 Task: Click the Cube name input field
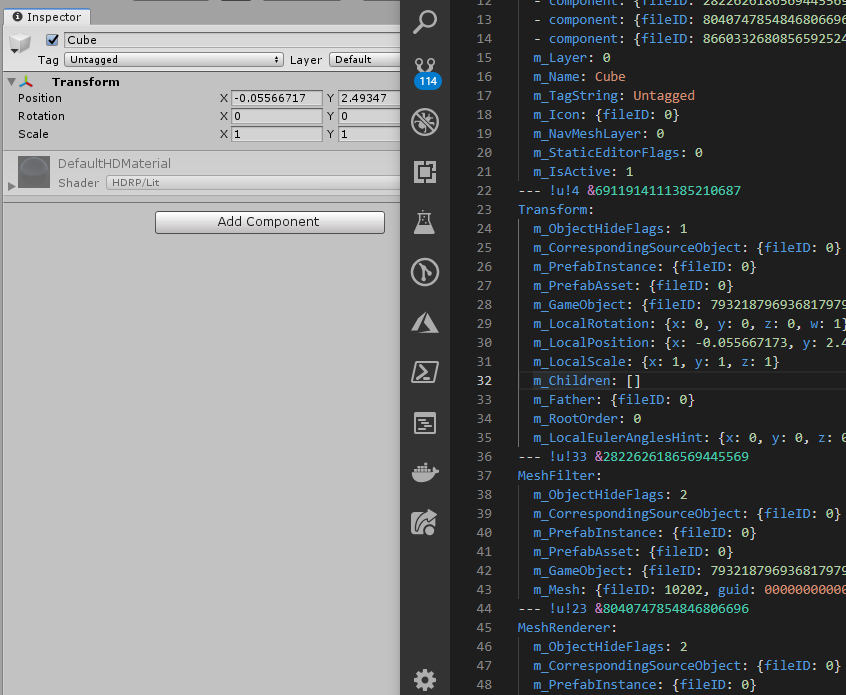tap(232, 40)
